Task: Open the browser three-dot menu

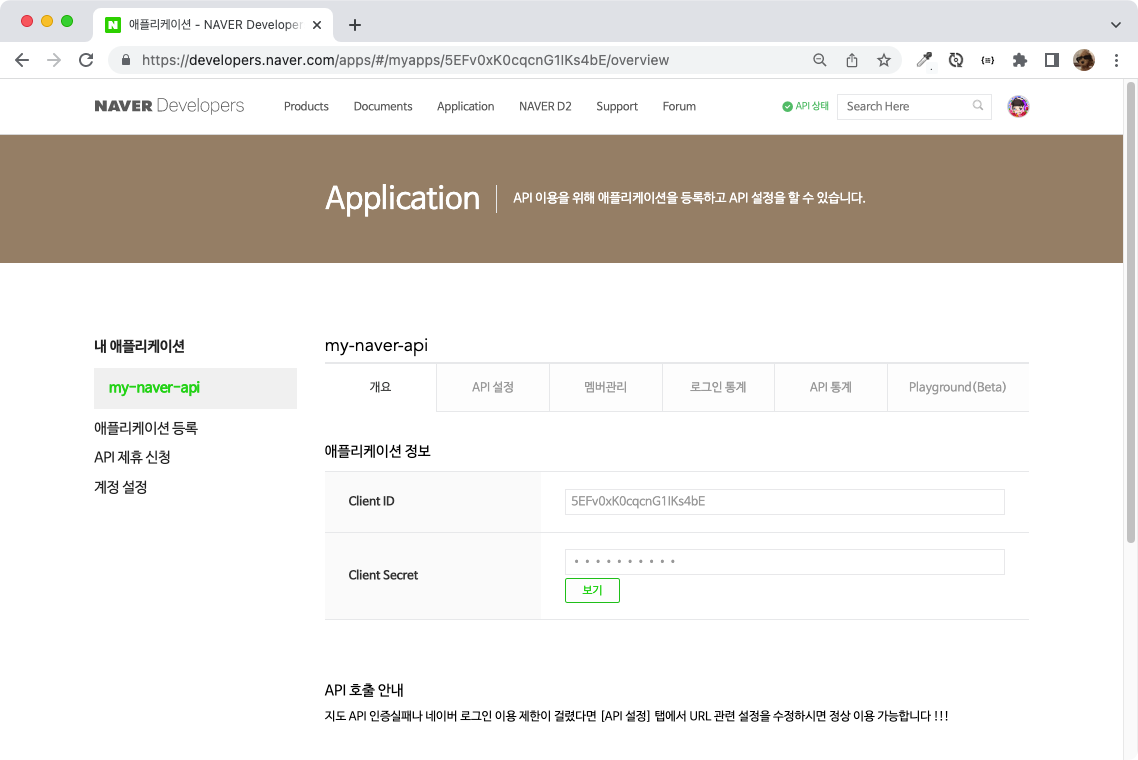Action: 1117,60
